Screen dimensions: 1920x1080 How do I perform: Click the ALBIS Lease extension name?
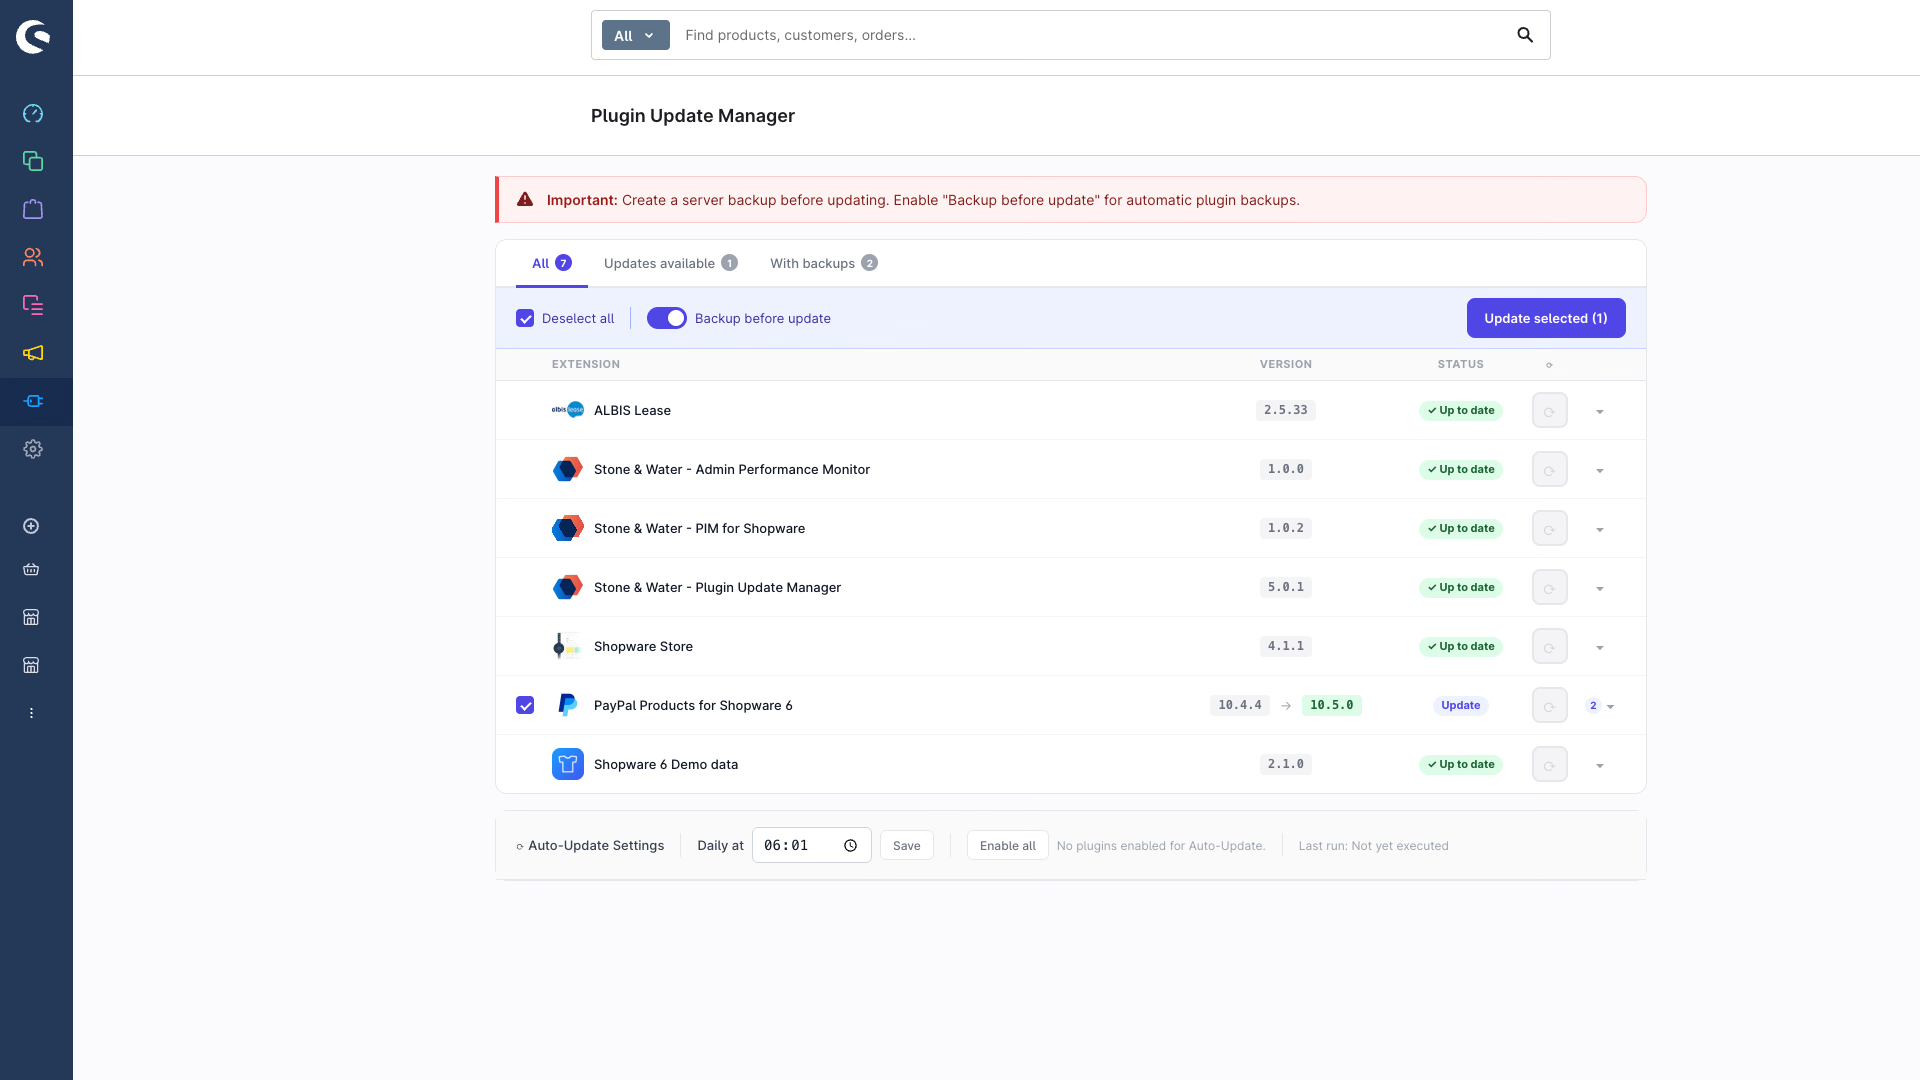point(632,411)
